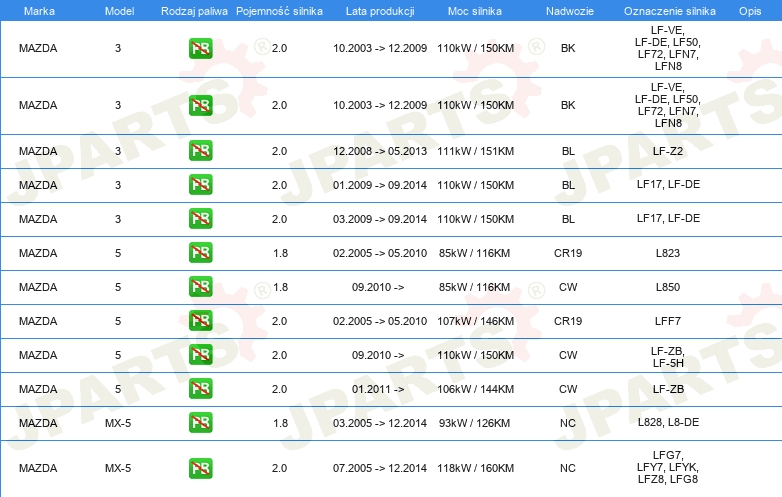Screen dimensions: 782x497
Task: Select the 2.0 capacity cell in the LF-Z2 row
Action: (x=279, y=151)
